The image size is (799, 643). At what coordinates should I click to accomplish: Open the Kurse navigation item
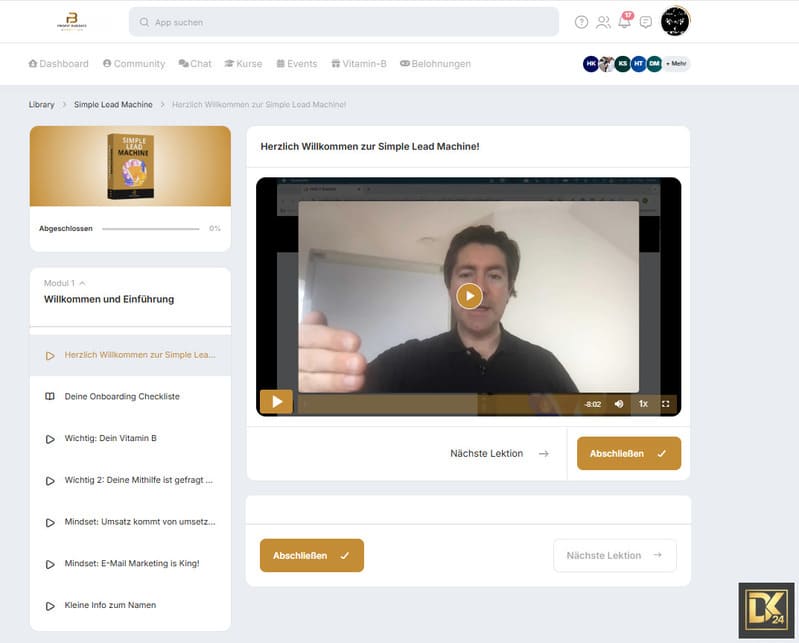tap(244, 64)
